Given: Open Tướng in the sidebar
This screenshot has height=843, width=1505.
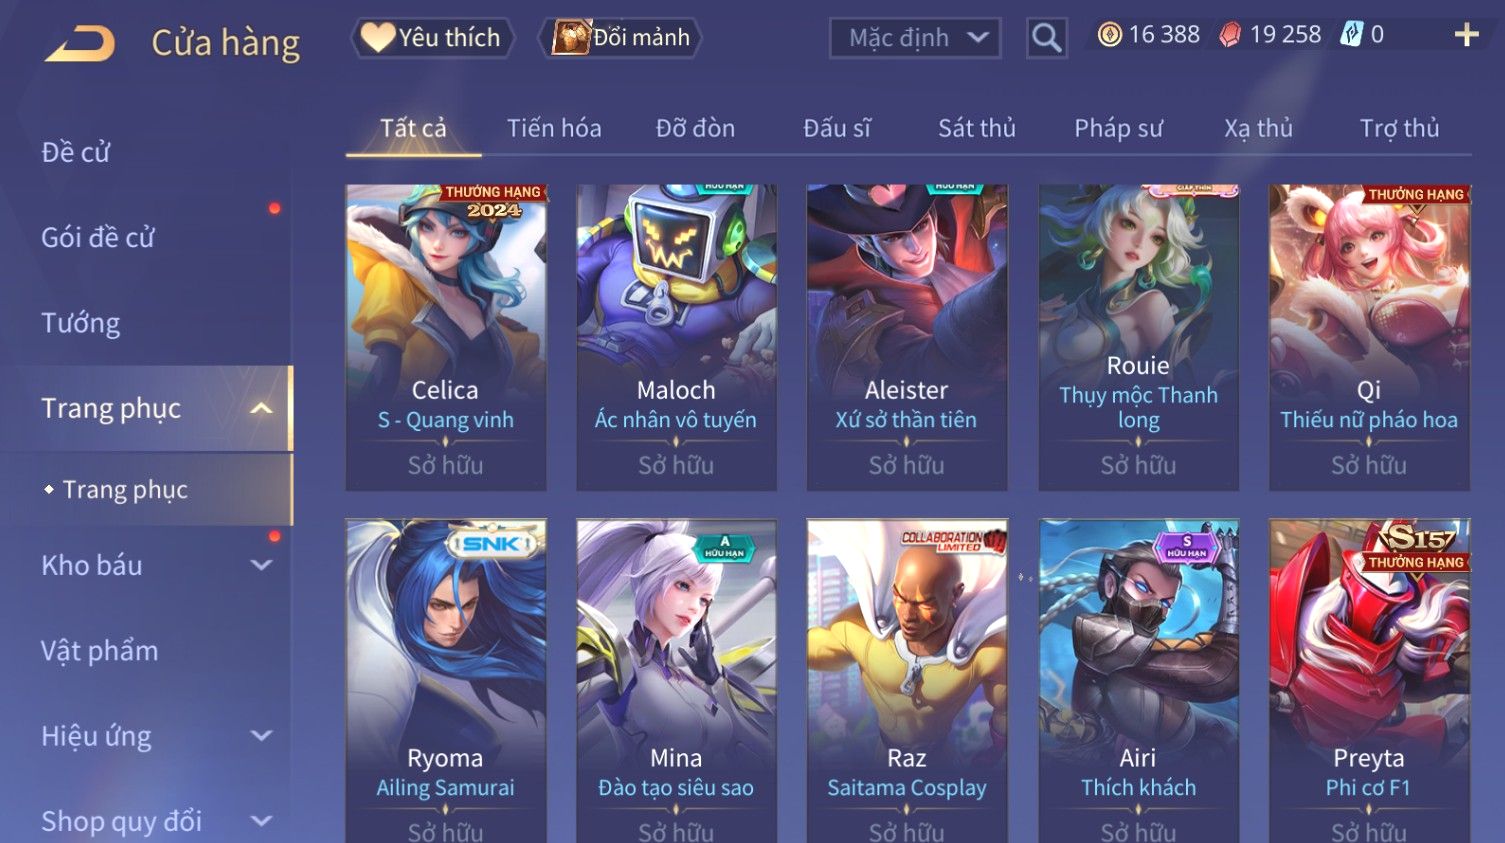Looking at the screenshot, I should 81,323.
